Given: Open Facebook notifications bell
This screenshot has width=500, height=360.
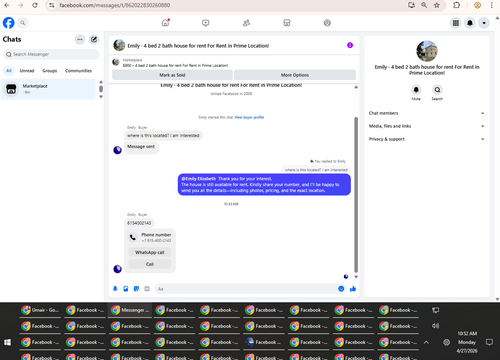Looking at the screenshot, I should tap(470, 23).
